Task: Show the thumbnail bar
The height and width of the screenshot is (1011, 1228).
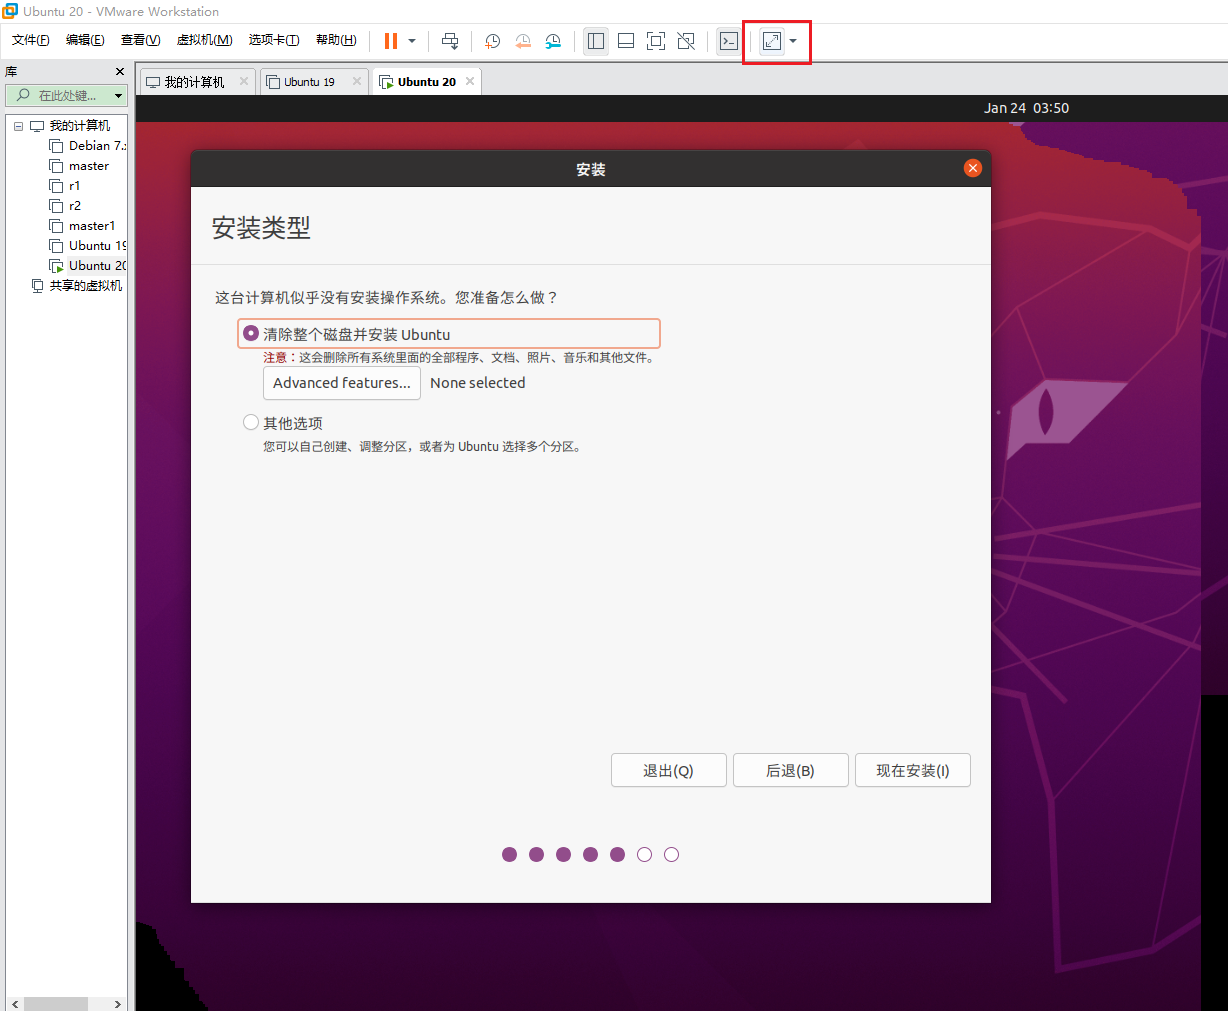Action: pyautogui.click(x=625, y=41)
